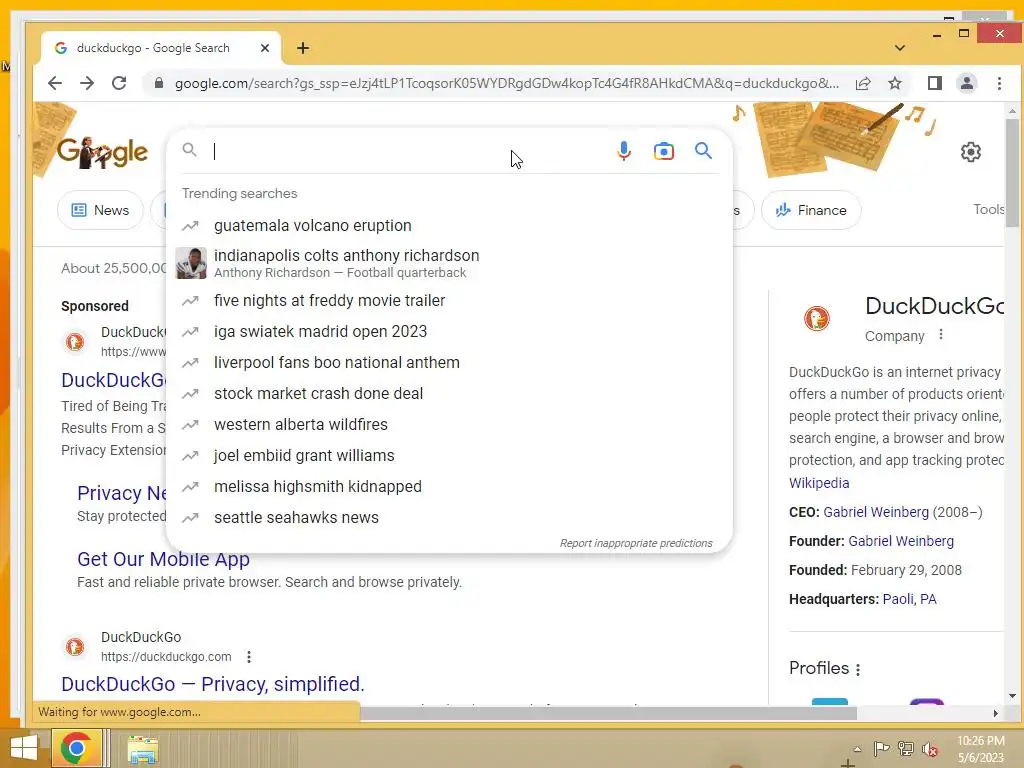Select the News filter tab
This screenshot has width=1024, height=768.
[100, 210]
